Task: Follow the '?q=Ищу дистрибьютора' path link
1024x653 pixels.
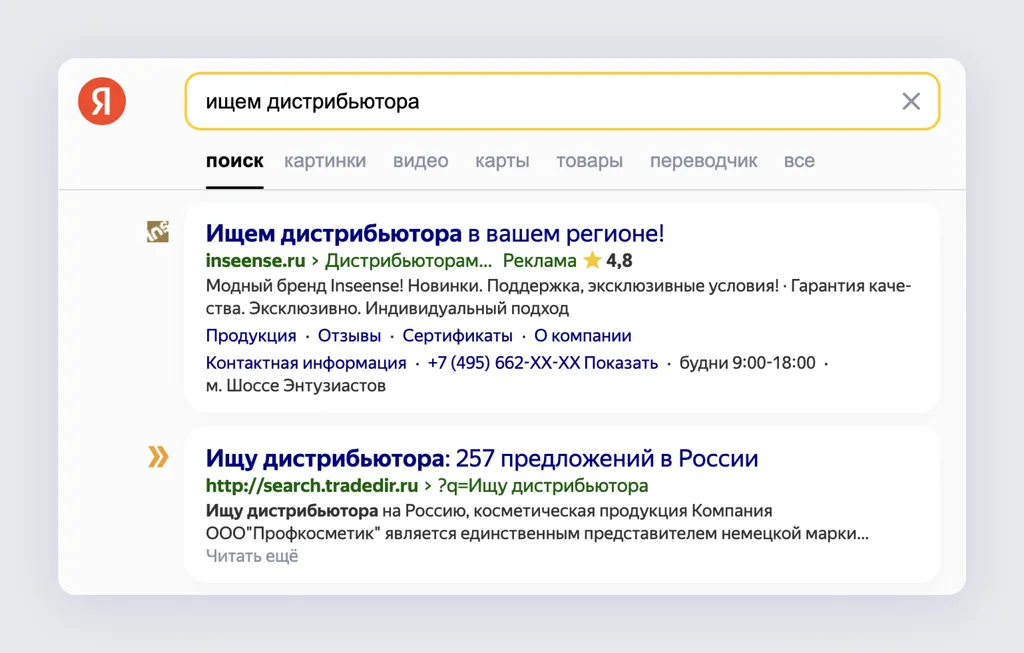Action: pyautogui.click(x=543, y=486)
